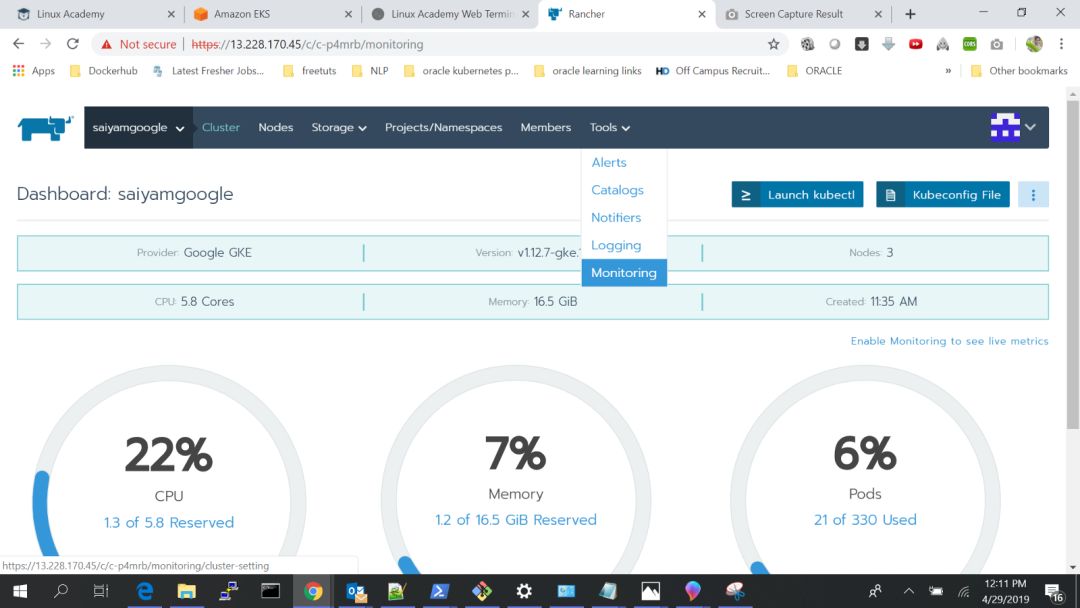Open Task View in the taskbar
The width and height of the screenshot is (1080, 608).
pyautogui.click(x=101, y=591)
